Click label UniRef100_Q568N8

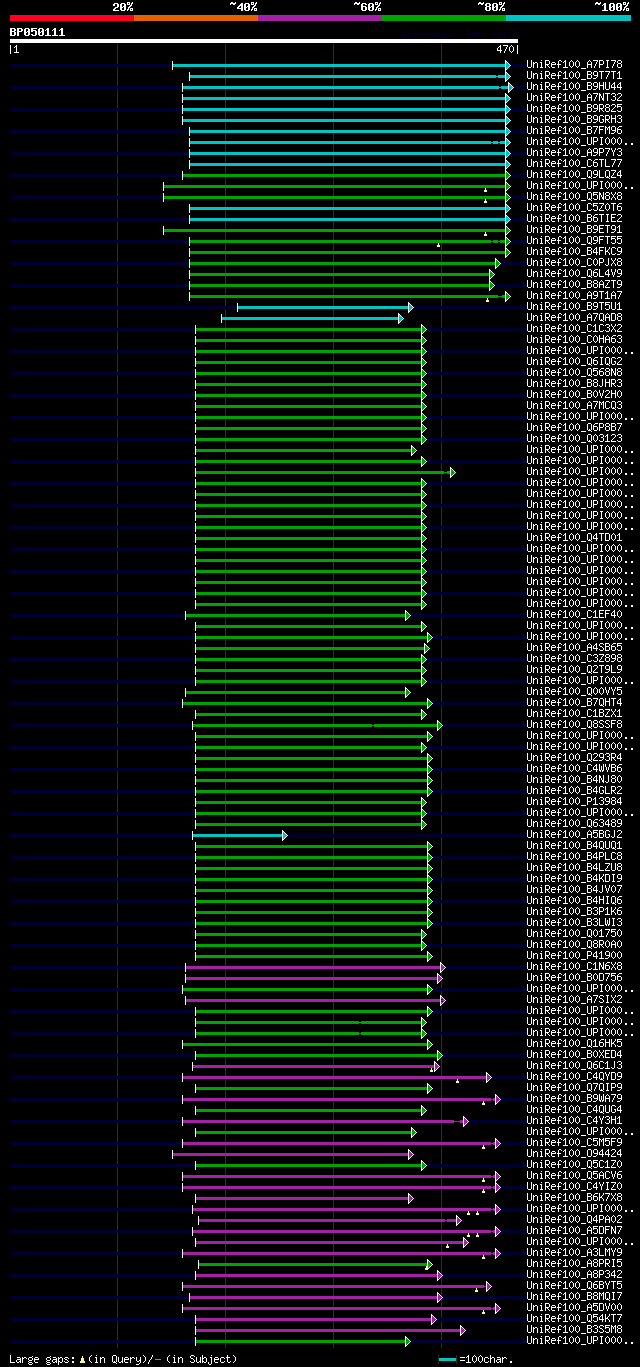tap(574, 372)
